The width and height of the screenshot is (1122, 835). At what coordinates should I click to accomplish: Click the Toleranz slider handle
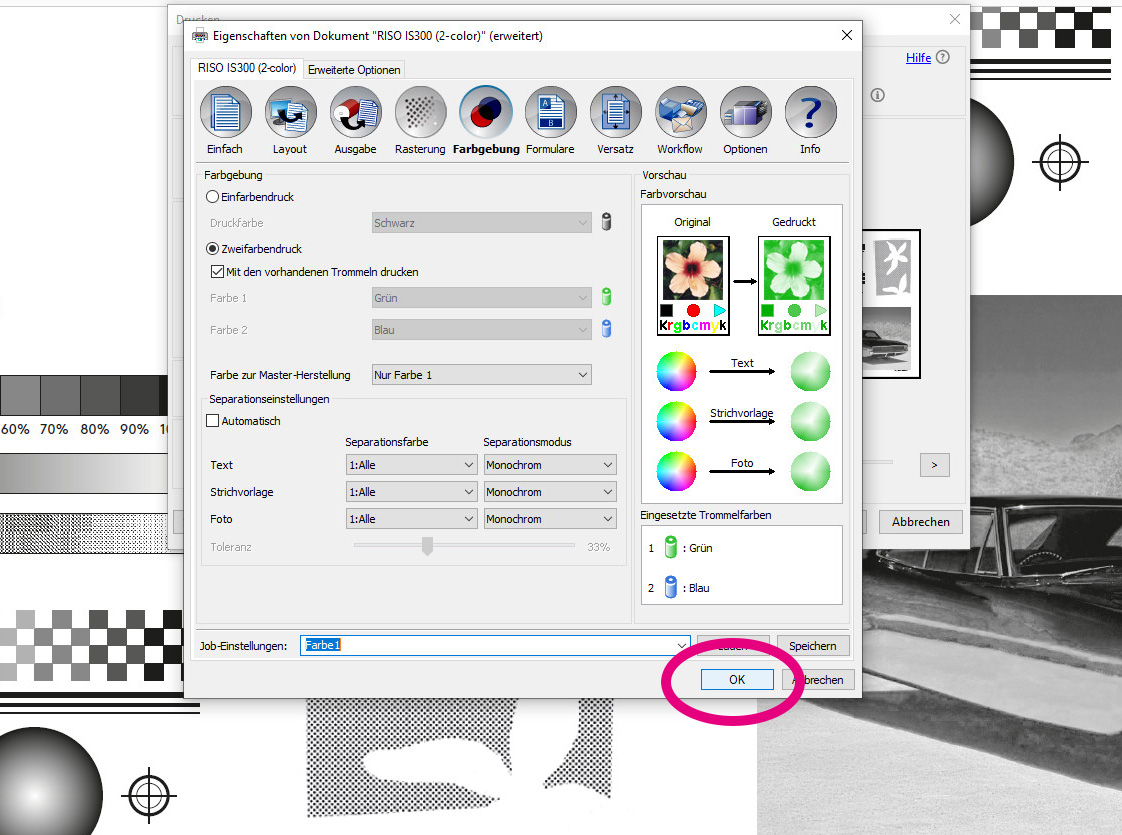coord(427,546)
